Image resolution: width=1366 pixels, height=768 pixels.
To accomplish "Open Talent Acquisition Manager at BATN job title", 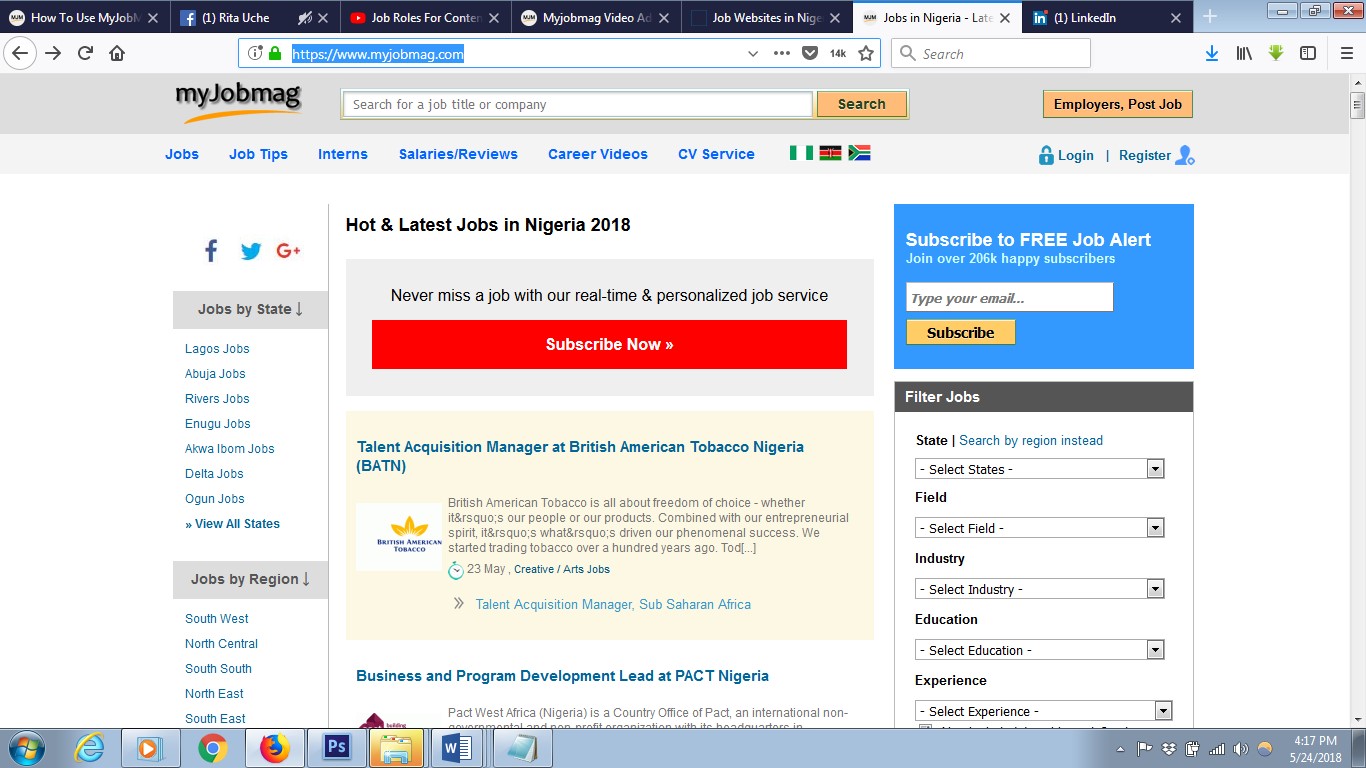I will coord(580,456).
